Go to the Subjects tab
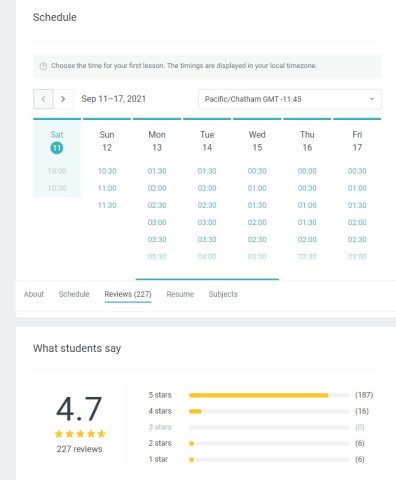The image size is (396, 480). (223, 294)
